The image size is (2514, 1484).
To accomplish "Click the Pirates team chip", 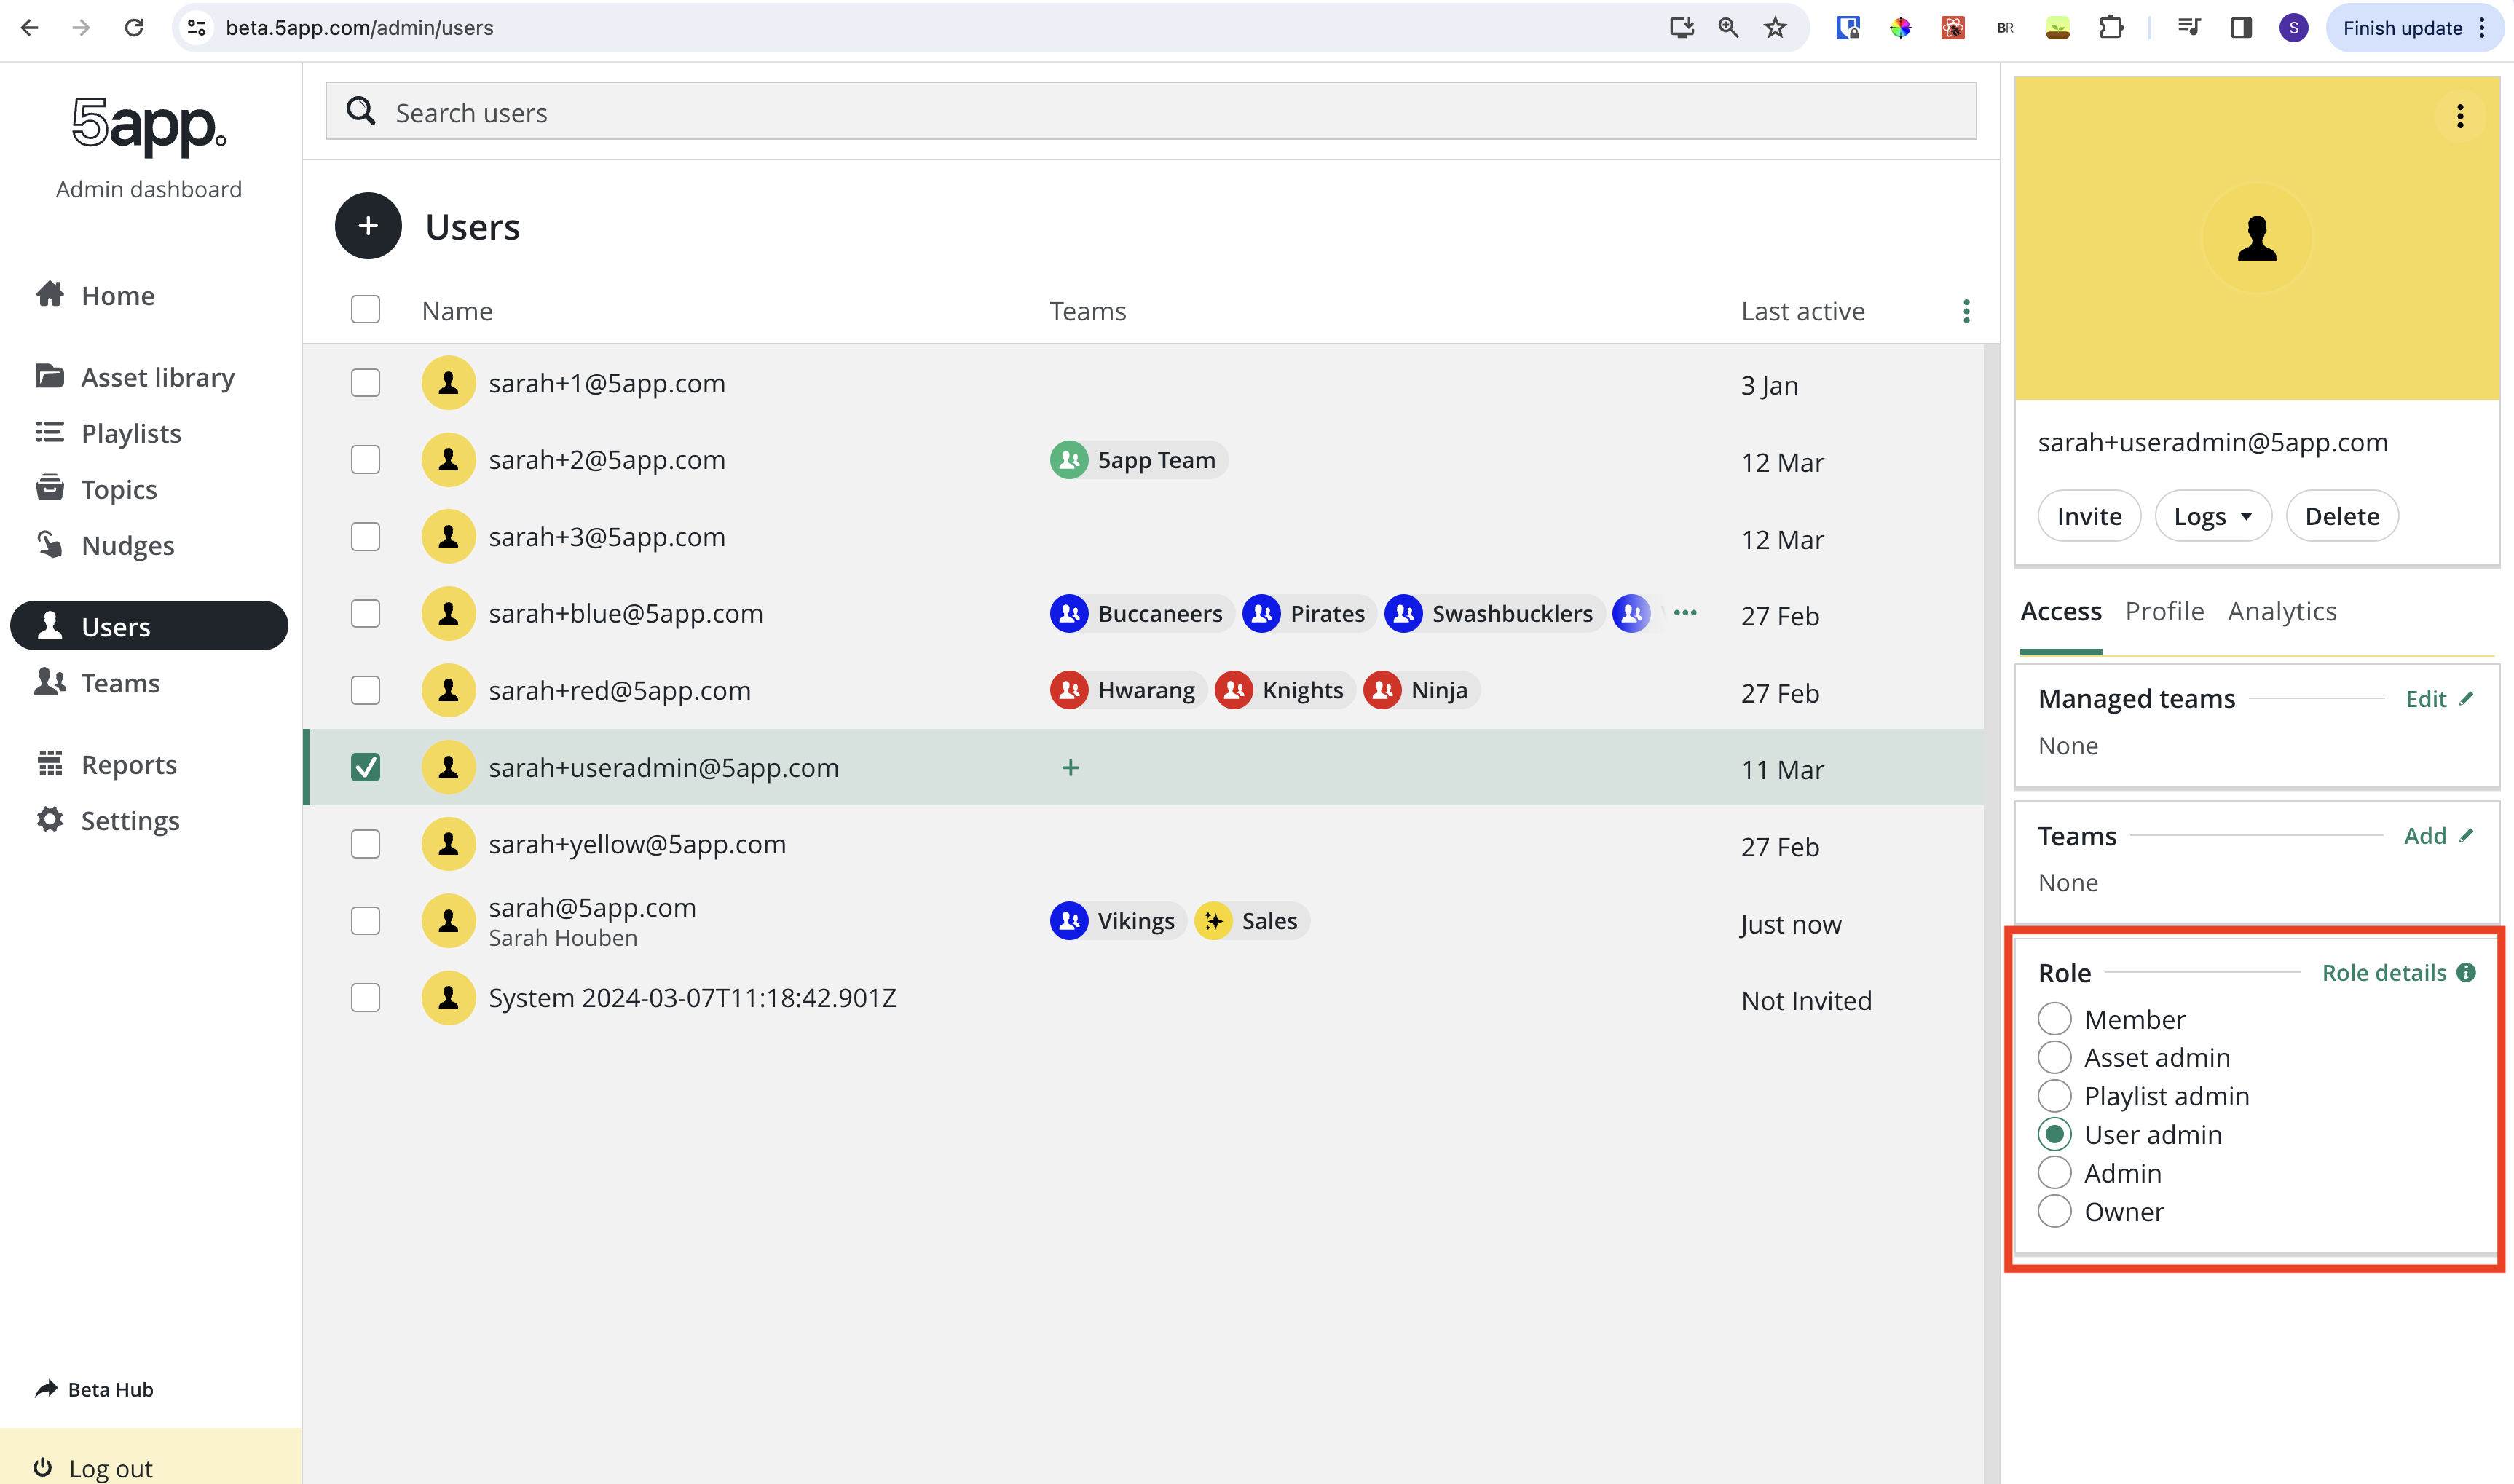I will [x=1308, y=613].
